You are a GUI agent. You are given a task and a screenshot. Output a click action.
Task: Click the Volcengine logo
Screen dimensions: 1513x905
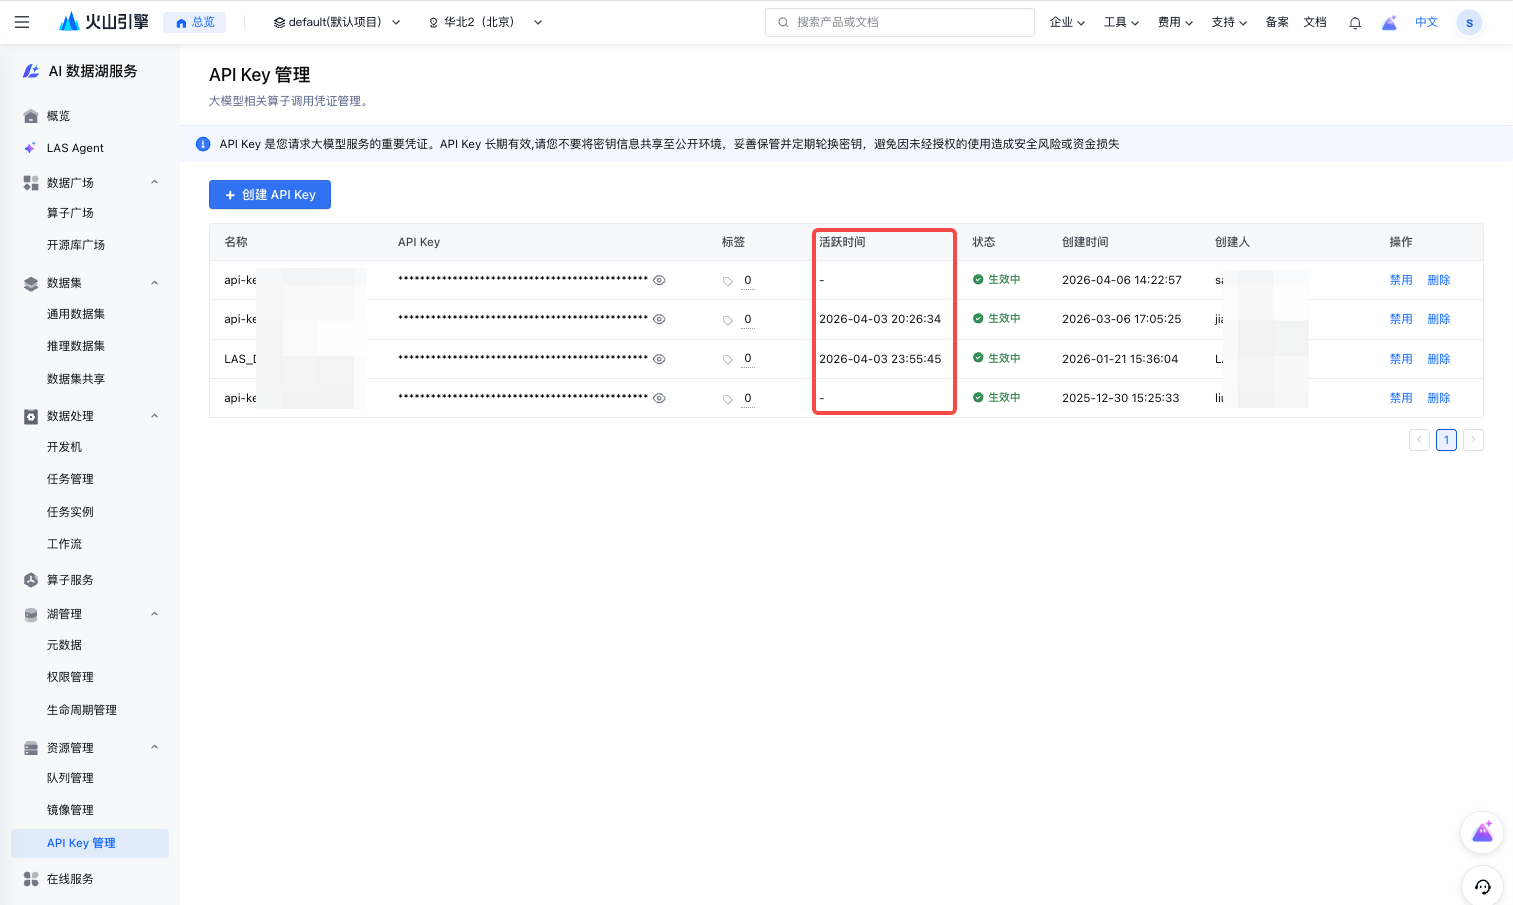click(x=104, y=22)
